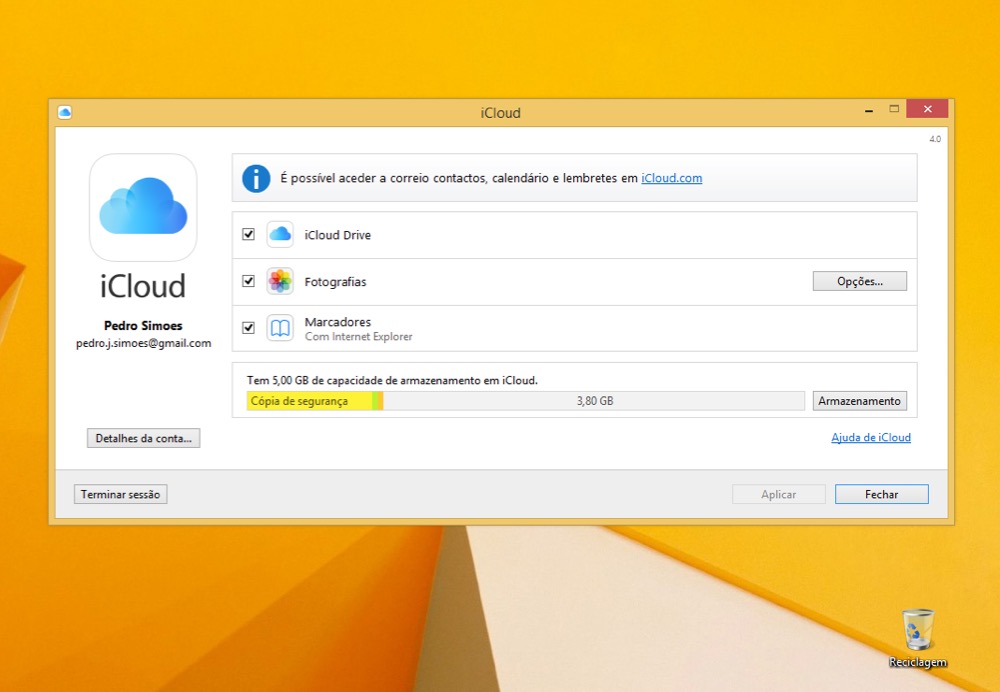Uncheck the Fotografias option
Viewport: 1000px width, 692px height.
pyautogui.click(x=249, y=281)
